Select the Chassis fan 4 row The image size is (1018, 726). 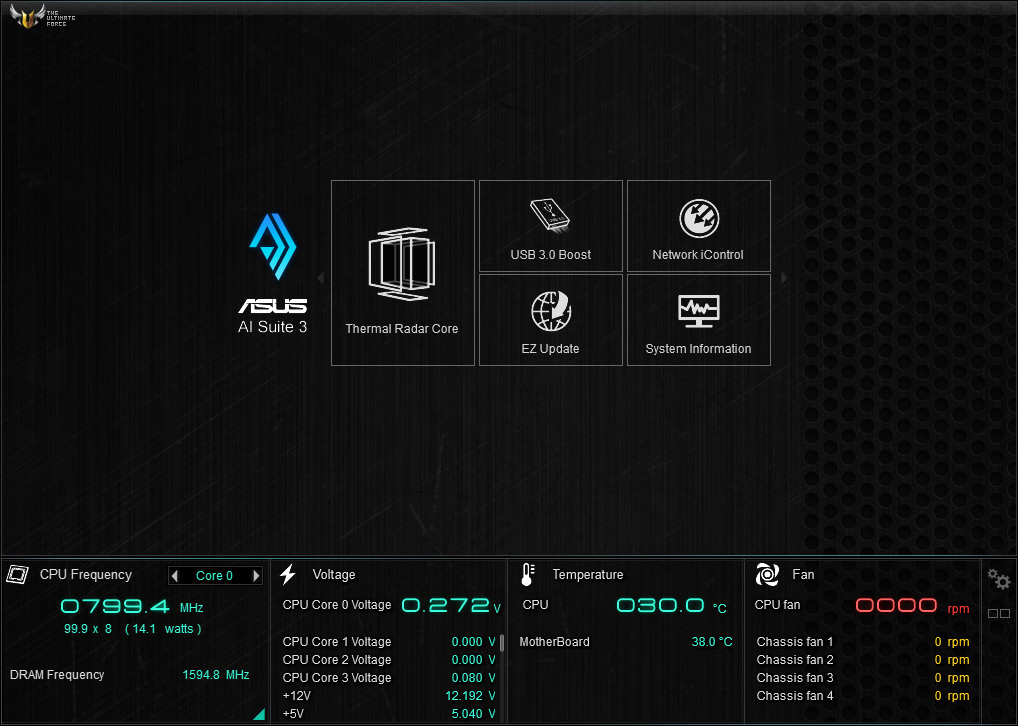pos(863,696)
